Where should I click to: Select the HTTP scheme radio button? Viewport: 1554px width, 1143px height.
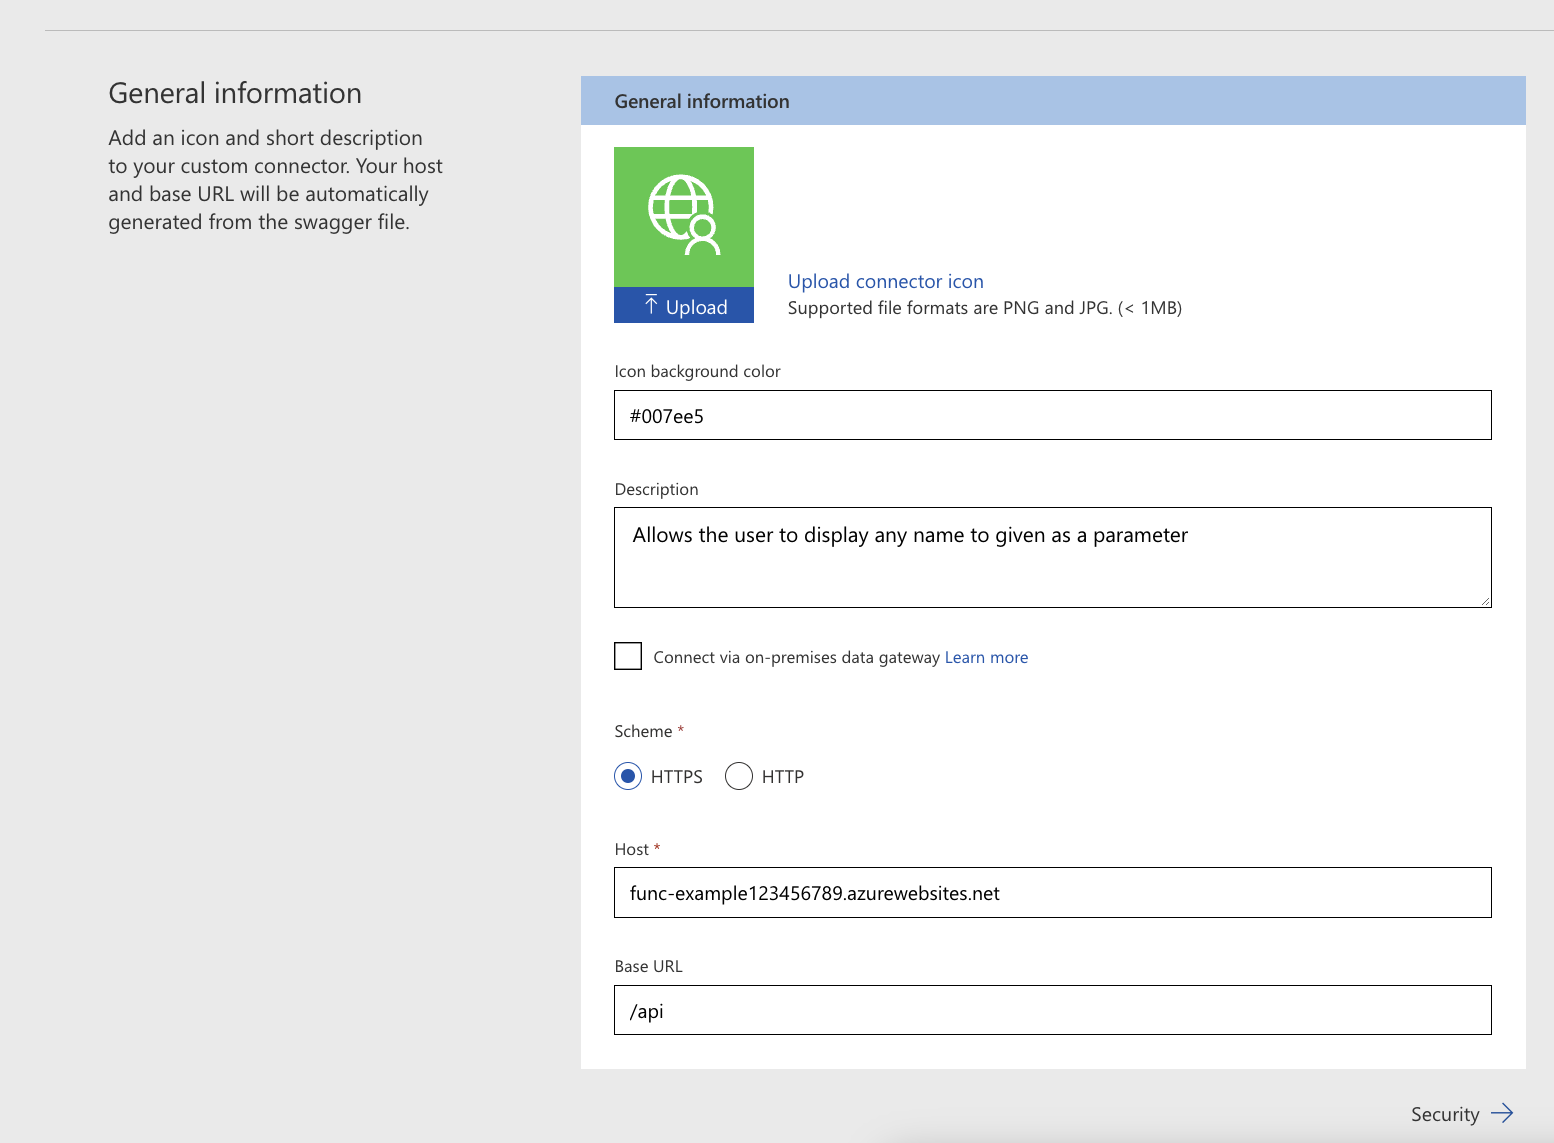click(739, 776)
